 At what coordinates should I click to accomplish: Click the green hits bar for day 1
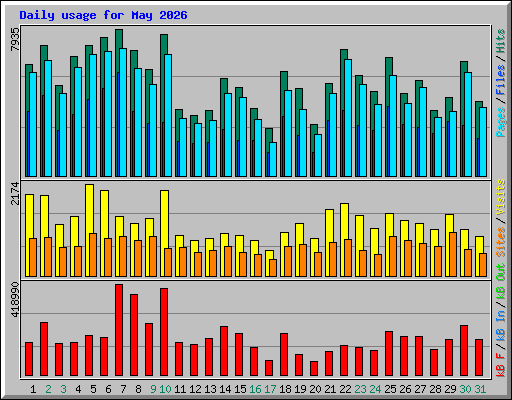pyautogui.click(x=27, y=87)
